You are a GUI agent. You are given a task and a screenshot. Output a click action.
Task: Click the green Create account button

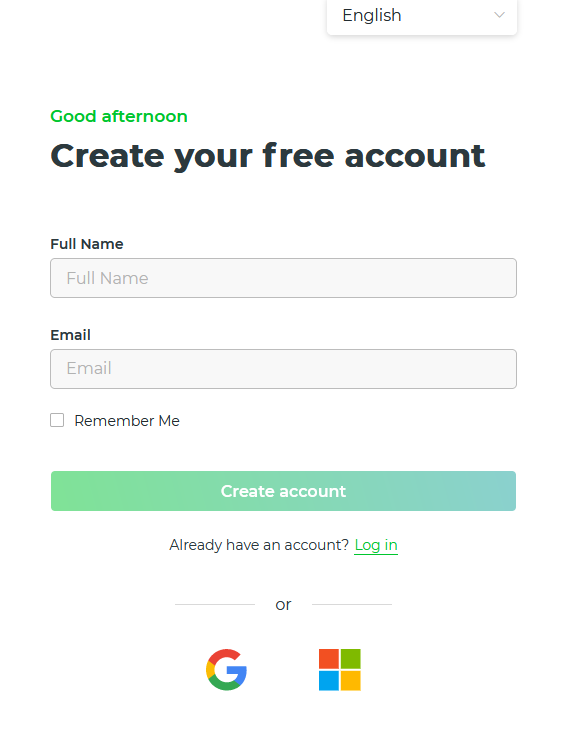click(x=284, y=491)
